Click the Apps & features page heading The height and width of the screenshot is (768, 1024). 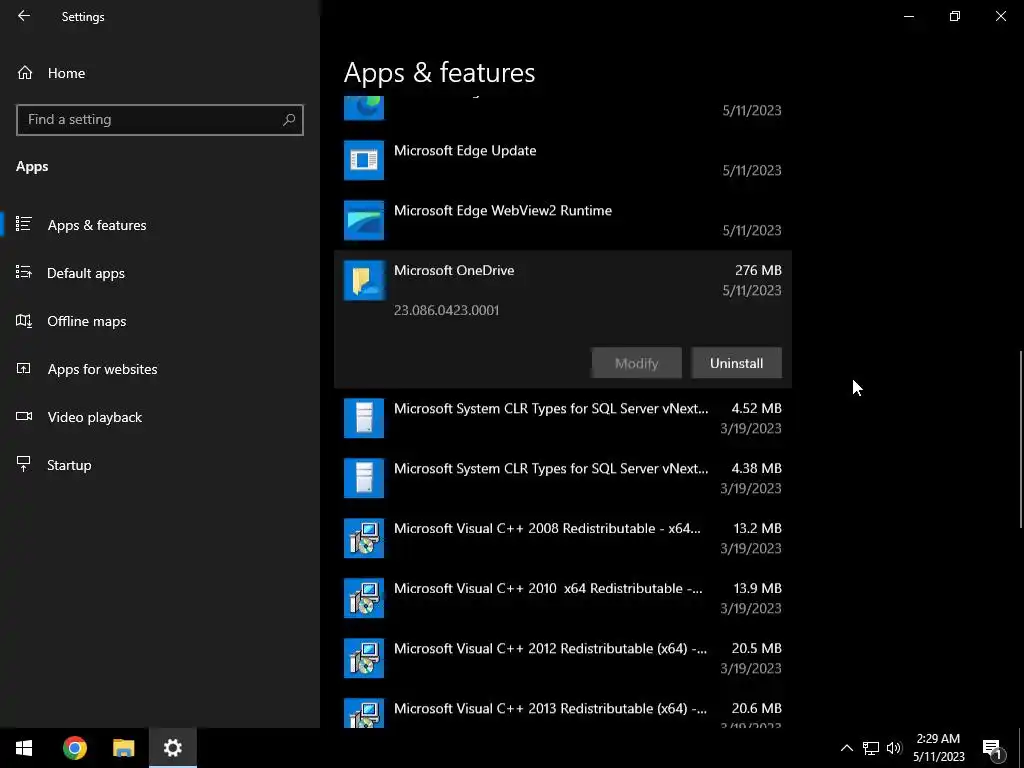pyautogui.click(x=439, y=72)
